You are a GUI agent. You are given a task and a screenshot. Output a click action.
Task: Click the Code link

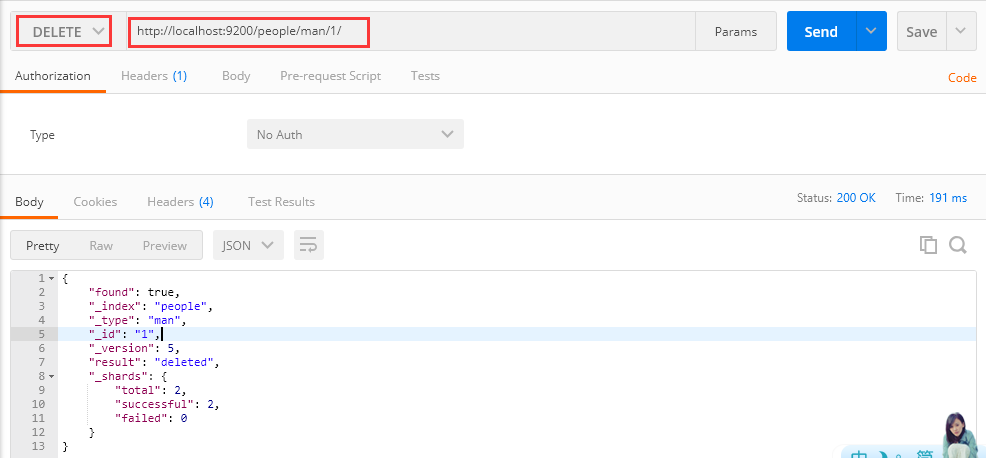[x=962, y=78]
